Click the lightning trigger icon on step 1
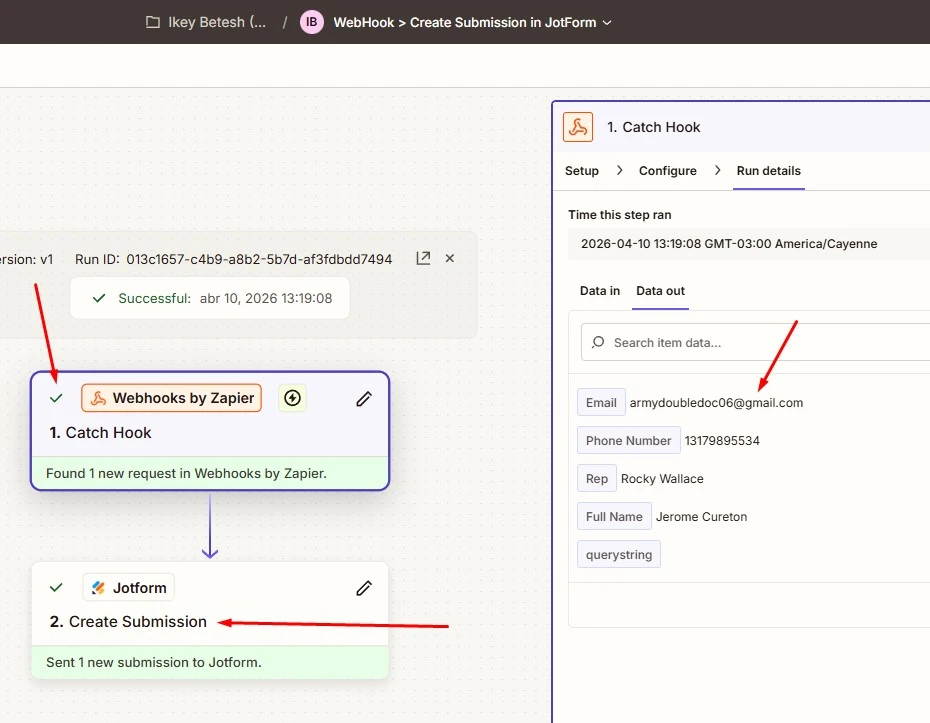Screen dimensions: 930x723 [x=292, y=398]
